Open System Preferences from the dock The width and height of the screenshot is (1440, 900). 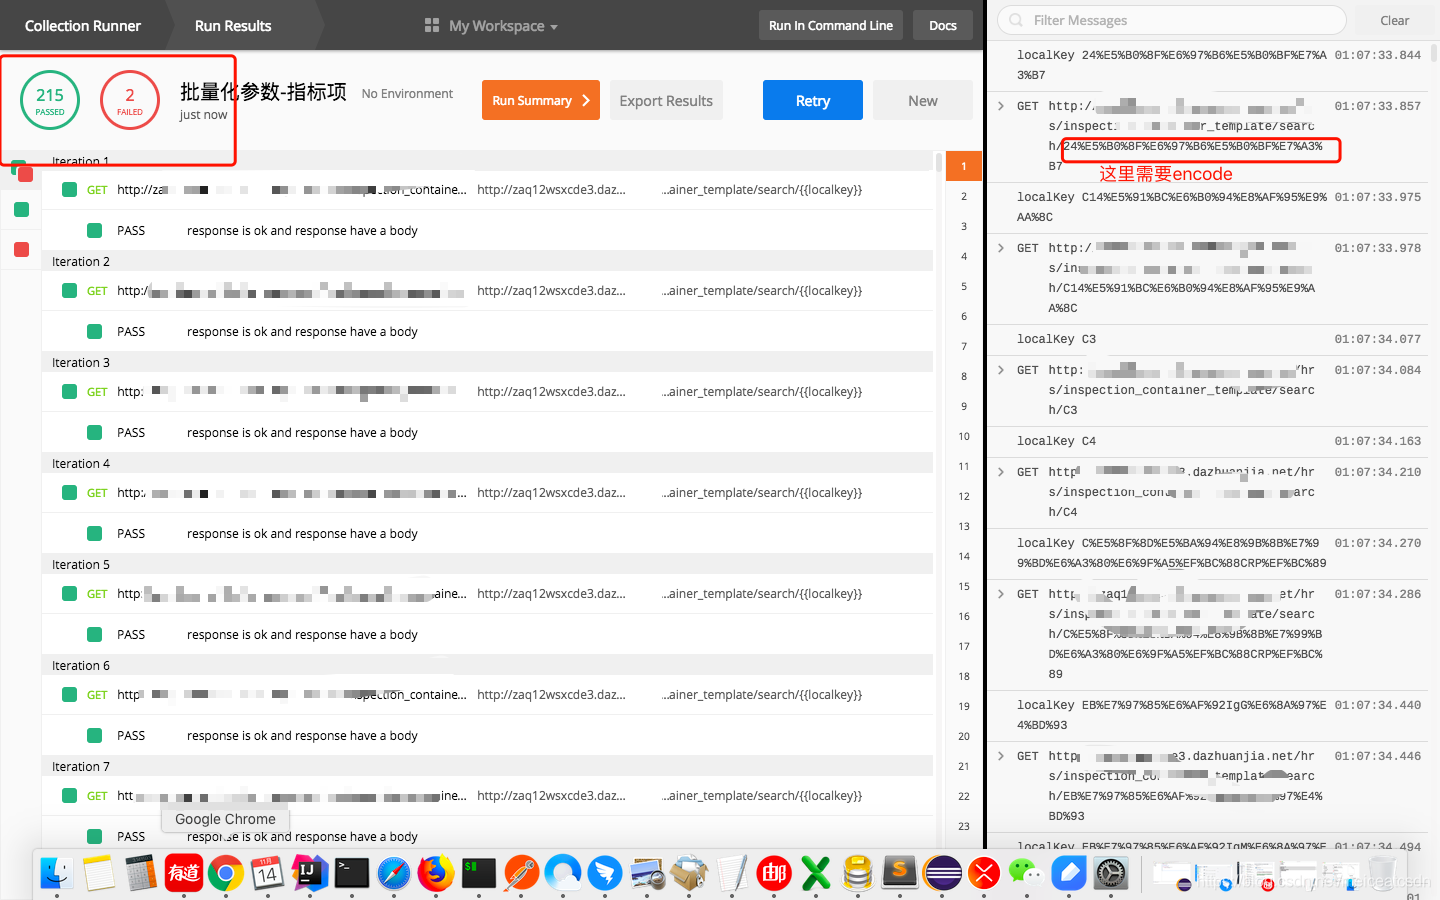coord(1110,872)
